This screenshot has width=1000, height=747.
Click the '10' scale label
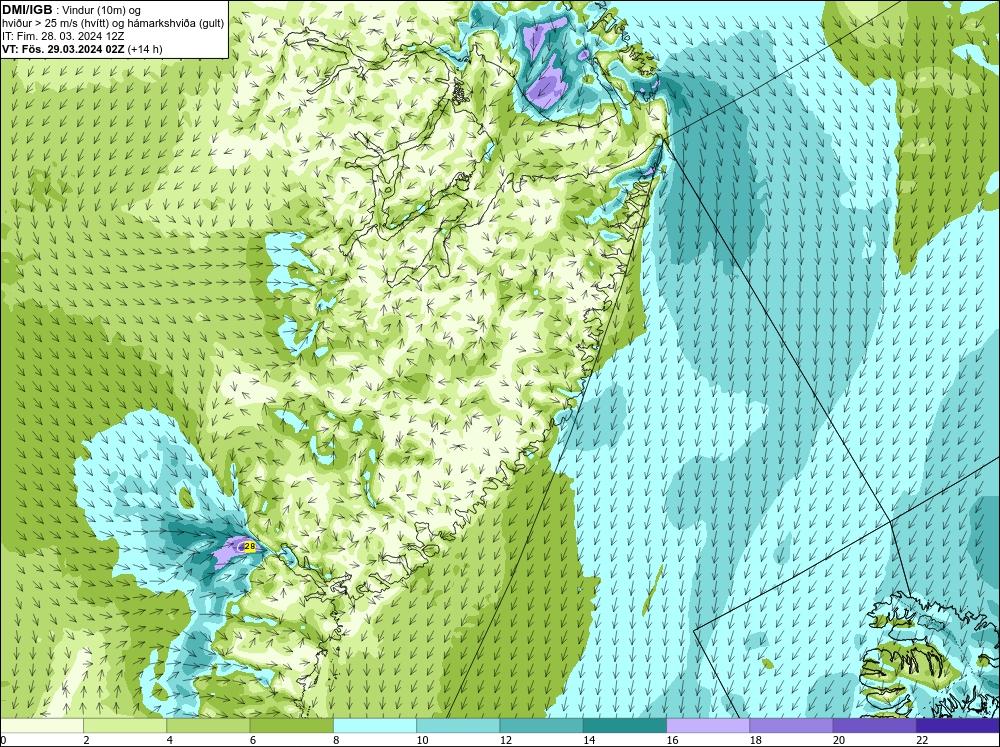(x=422, y=740)
